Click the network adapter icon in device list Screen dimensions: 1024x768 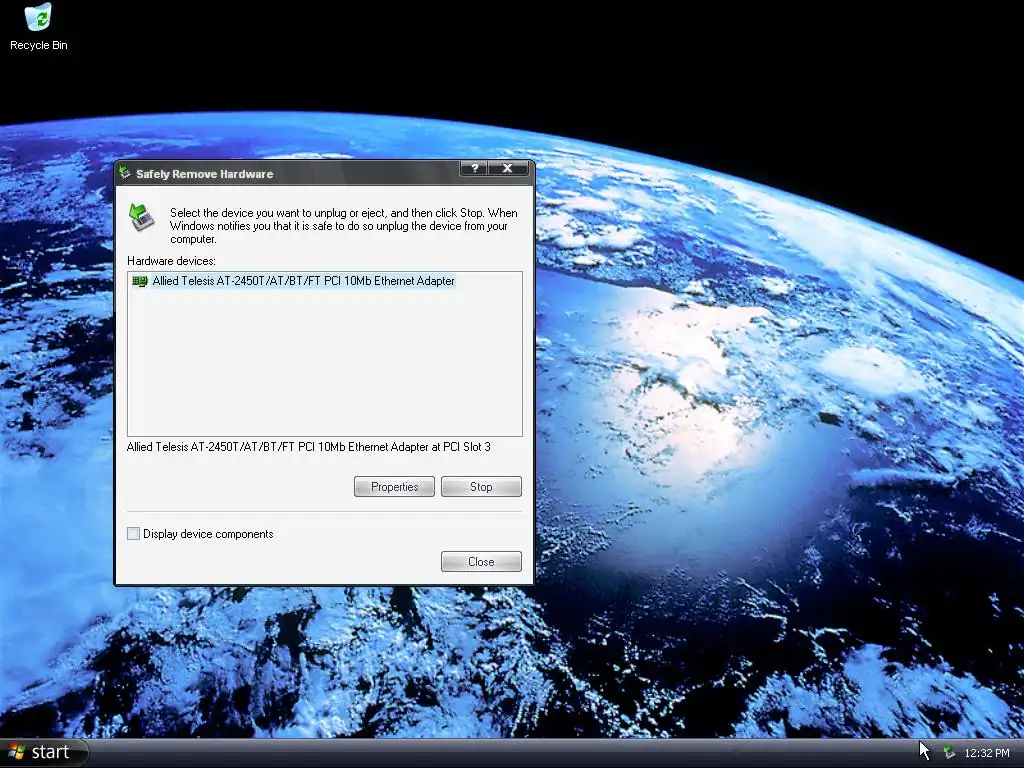(x=140, y=281)
